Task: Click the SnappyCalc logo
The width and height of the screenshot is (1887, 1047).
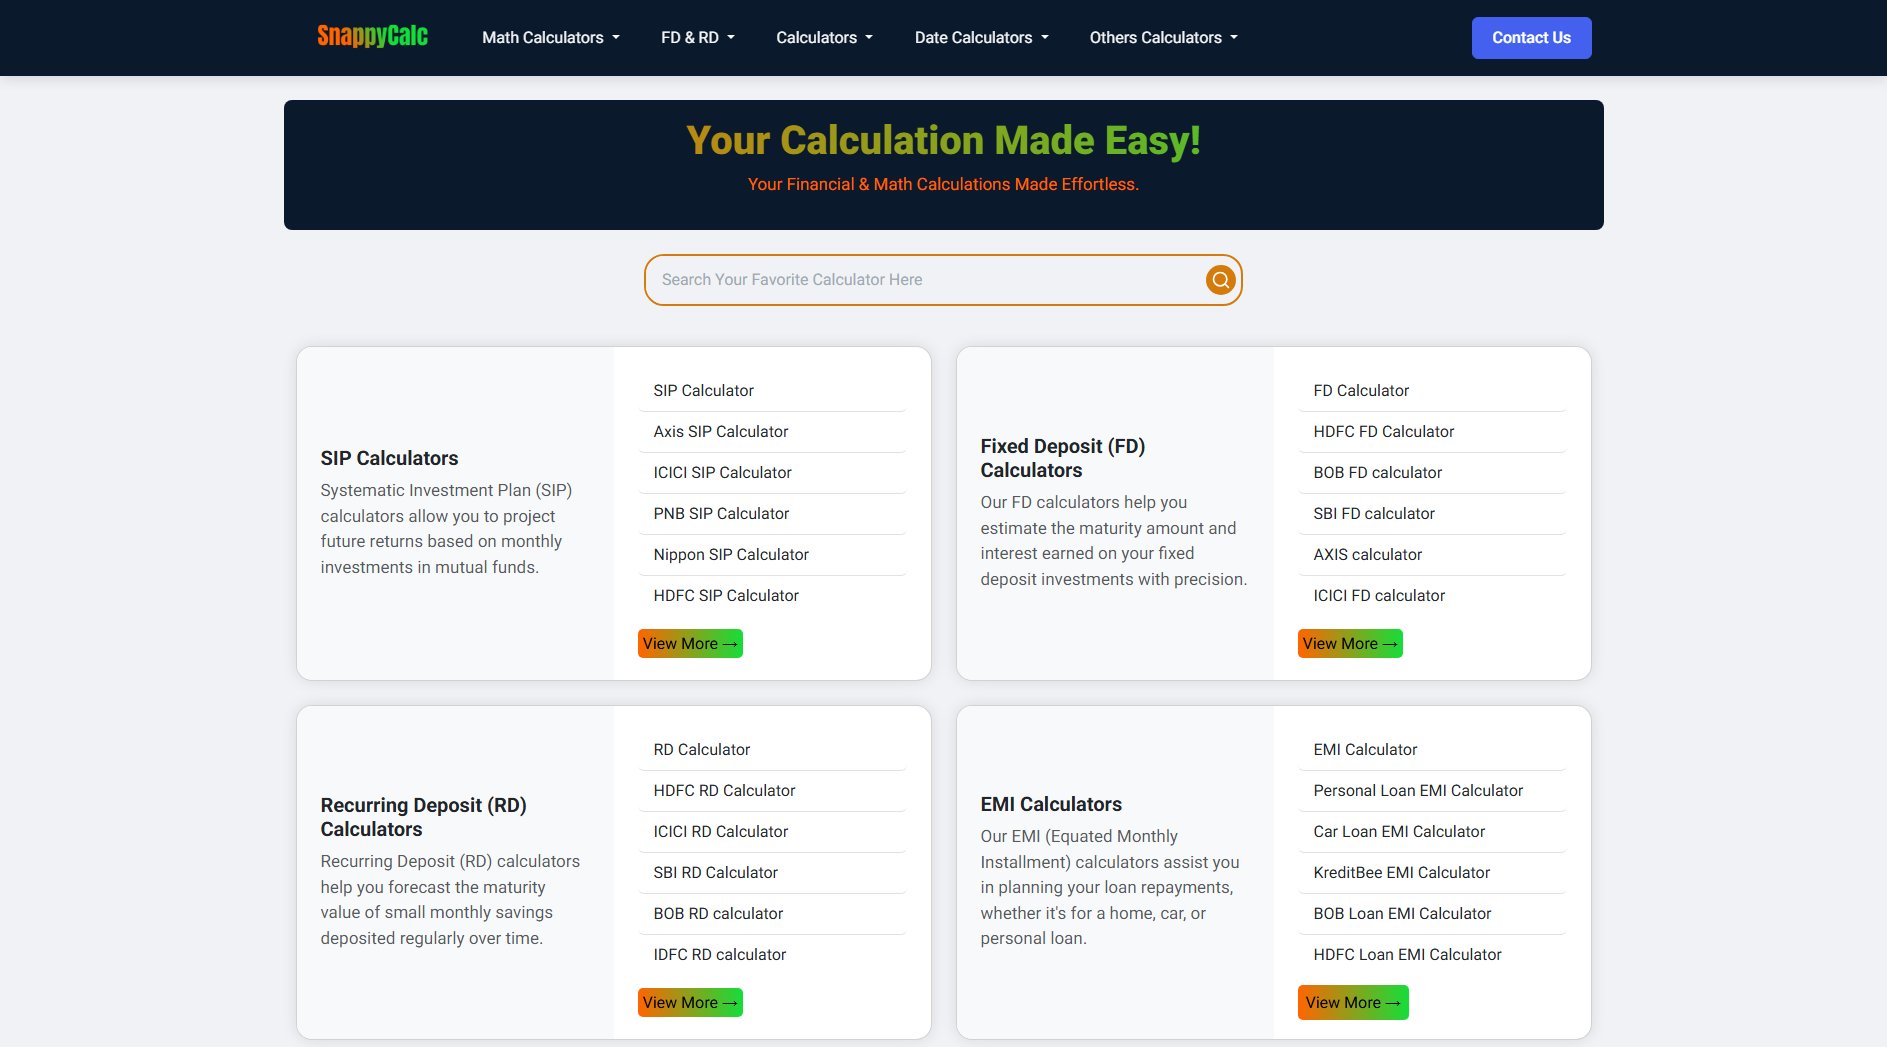Action: click(x=372, y=37)
